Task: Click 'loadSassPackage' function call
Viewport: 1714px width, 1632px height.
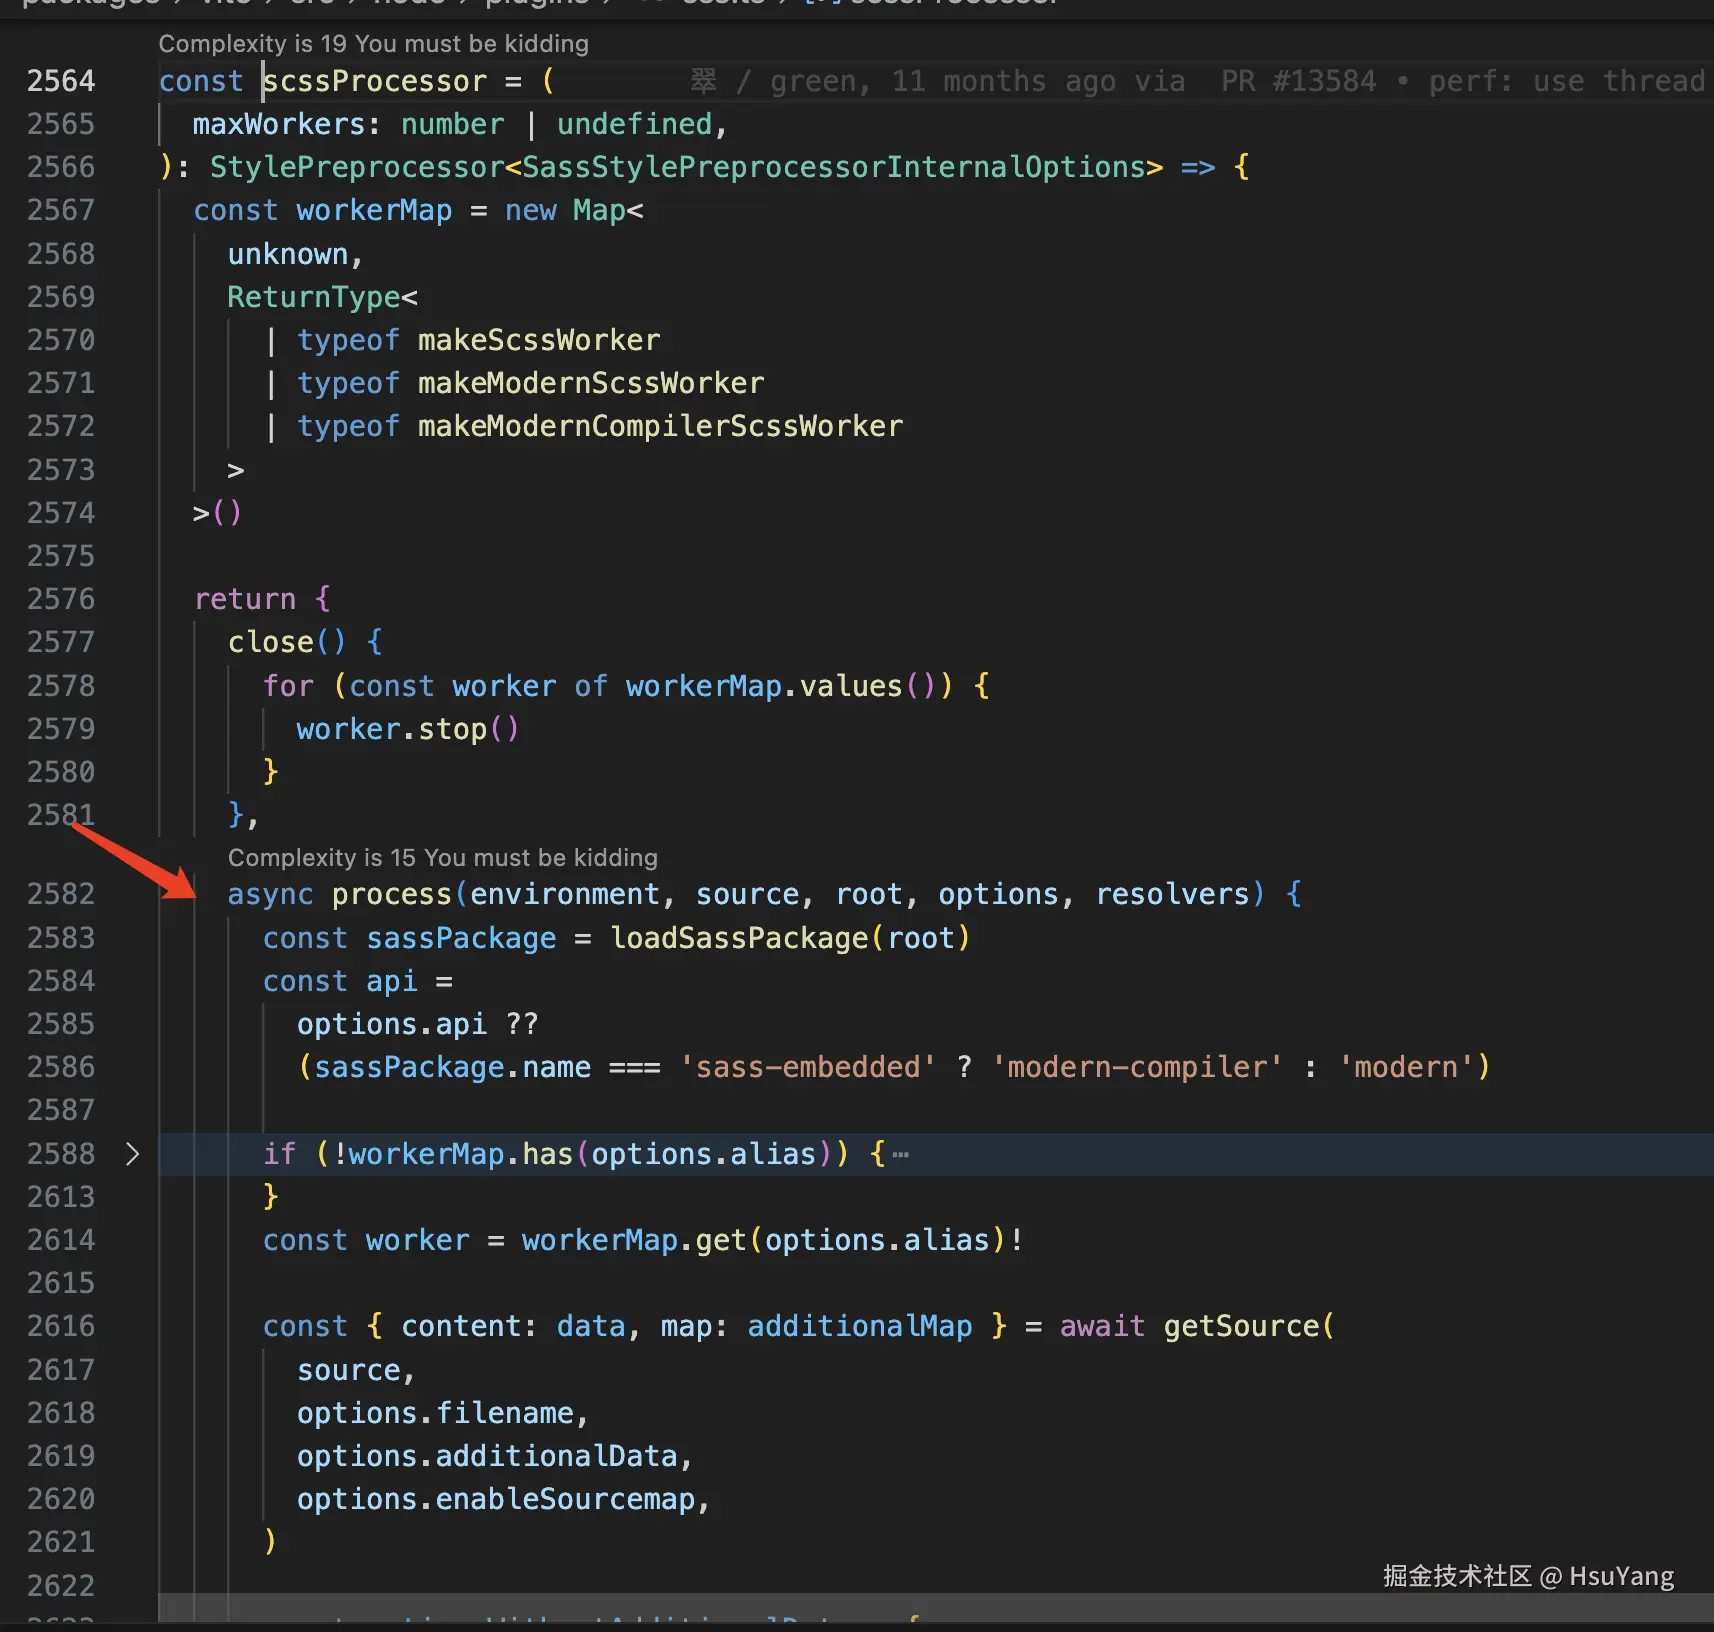Action: 739,938
